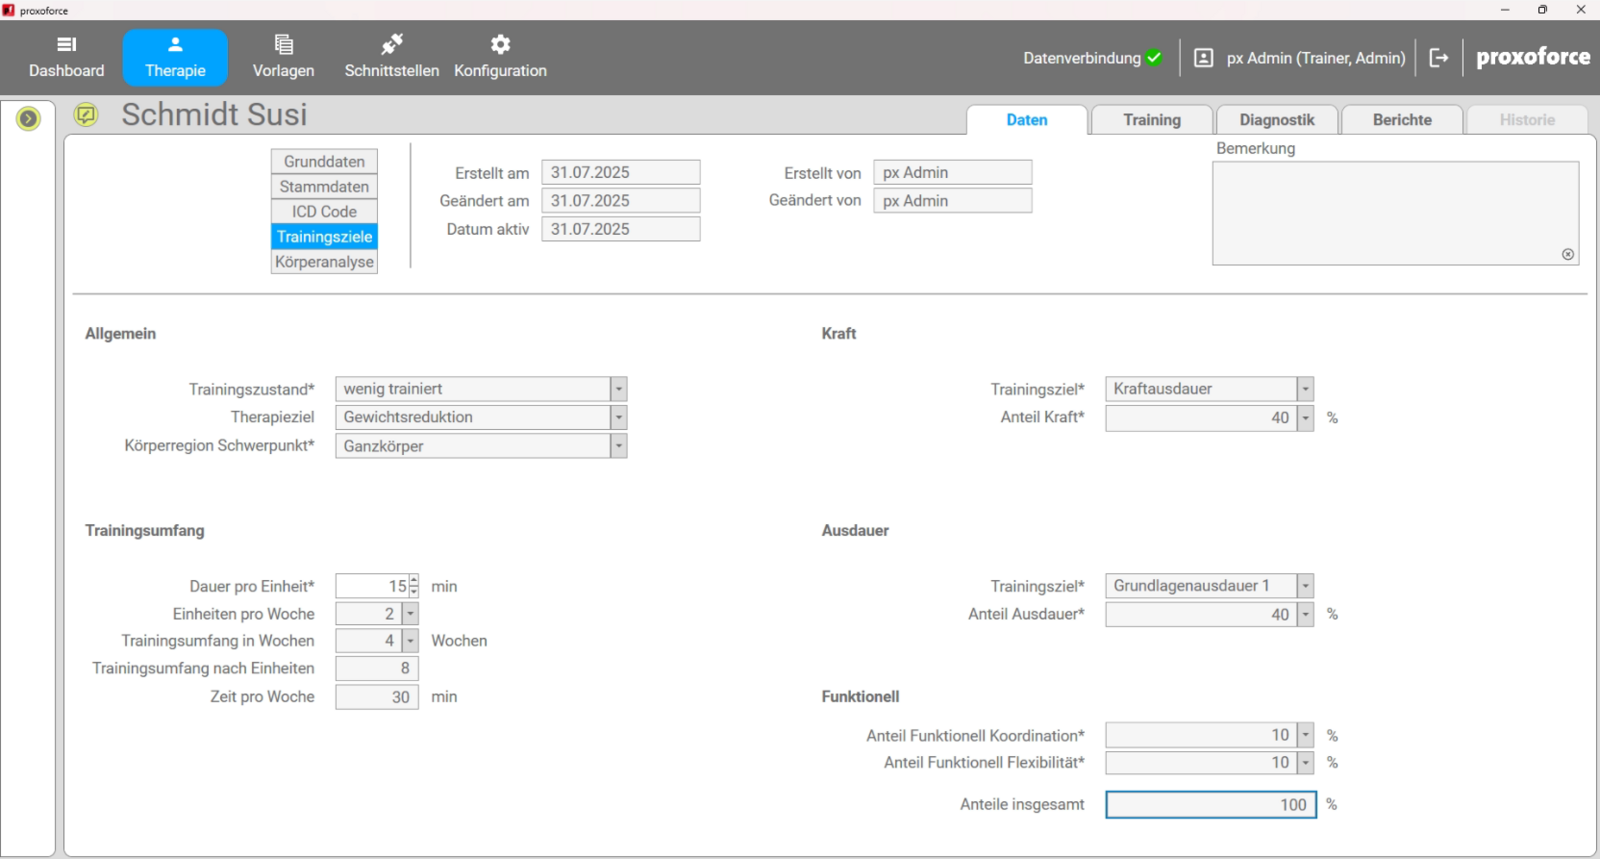The width and height of the screenshot is (1600, 859).
Task: Click green patient status icon beside name
Action: point(86,115)
